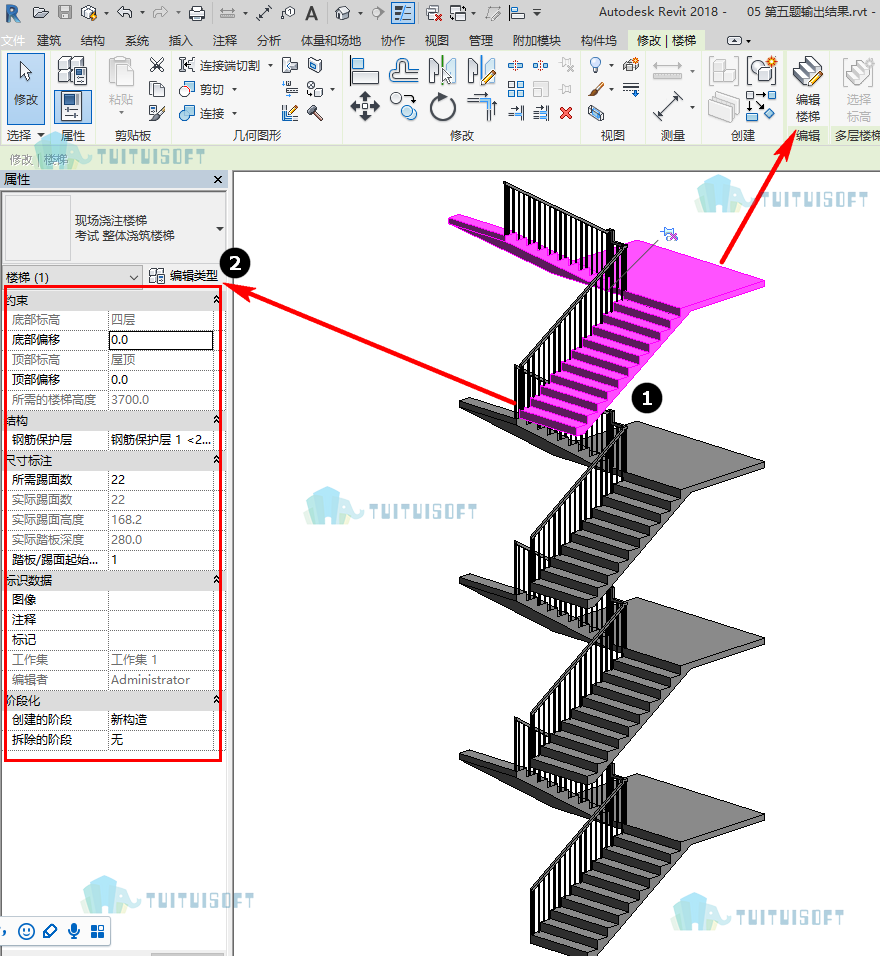Screen dimensions: 880x956
Task: Open the 视图 ribbon tab
Action: point(437,40)
